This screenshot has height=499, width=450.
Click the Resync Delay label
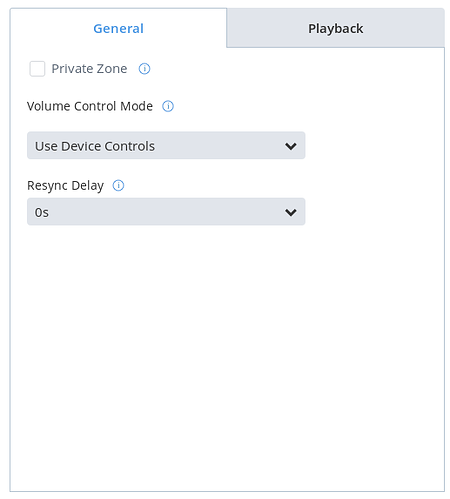[x=65, y=185]
